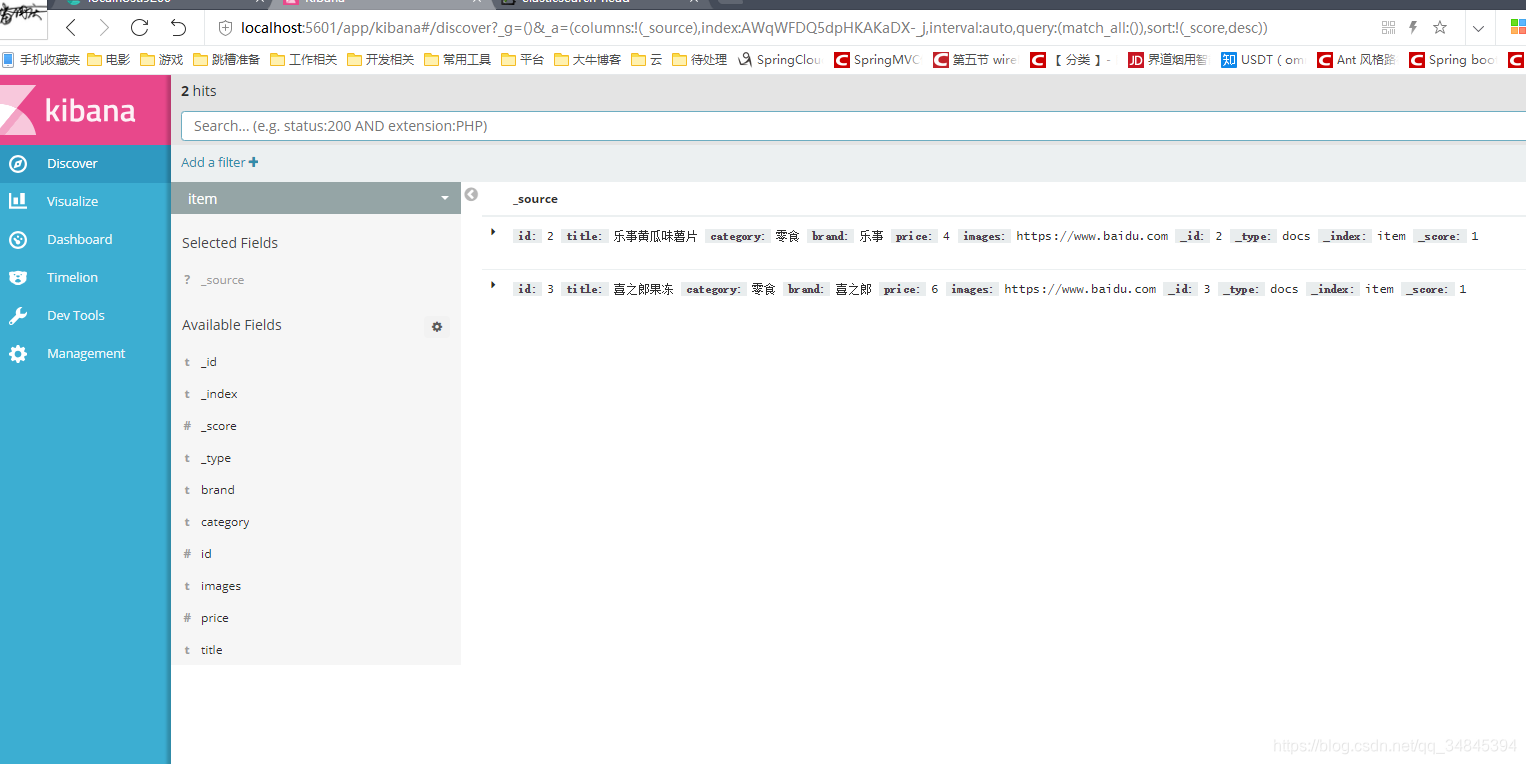Screen dimensions: 1526x764
Task: Open the 平台 bookmark folder
Action: (x=523, y=60)
